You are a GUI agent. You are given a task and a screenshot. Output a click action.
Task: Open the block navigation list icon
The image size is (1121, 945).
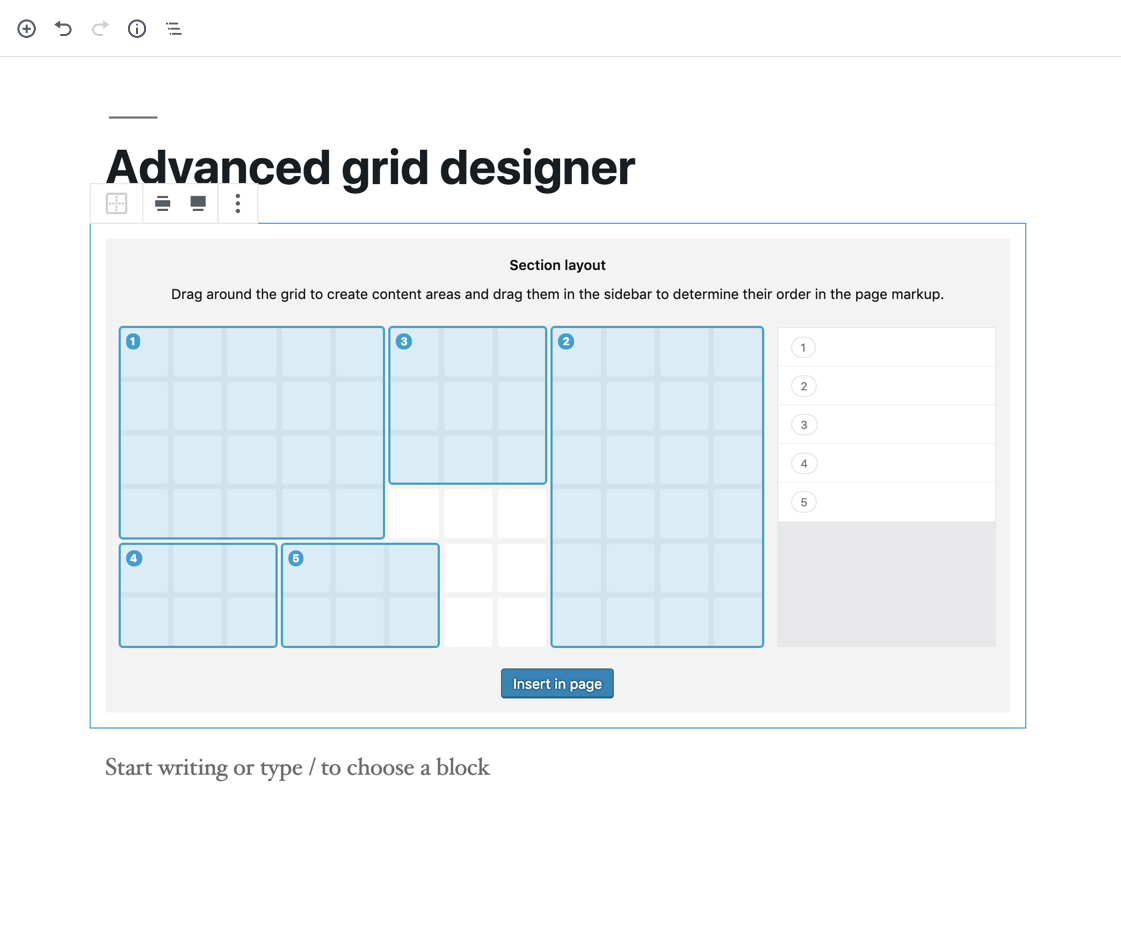coord(174,29)
